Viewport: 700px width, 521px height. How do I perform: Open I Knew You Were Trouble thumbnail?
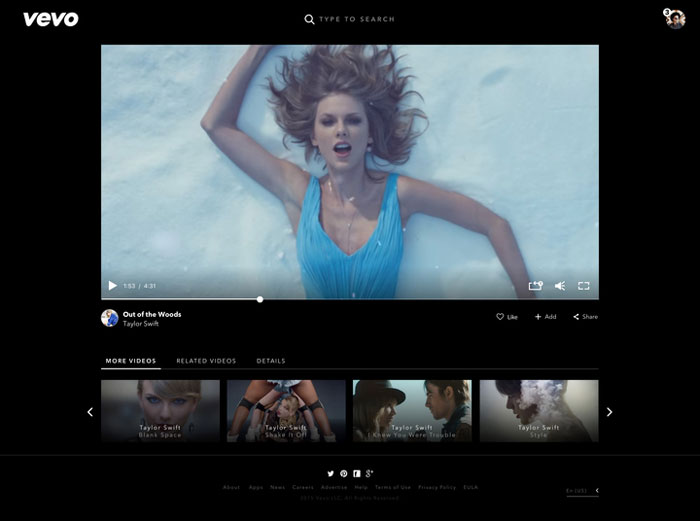coord(412,411)
